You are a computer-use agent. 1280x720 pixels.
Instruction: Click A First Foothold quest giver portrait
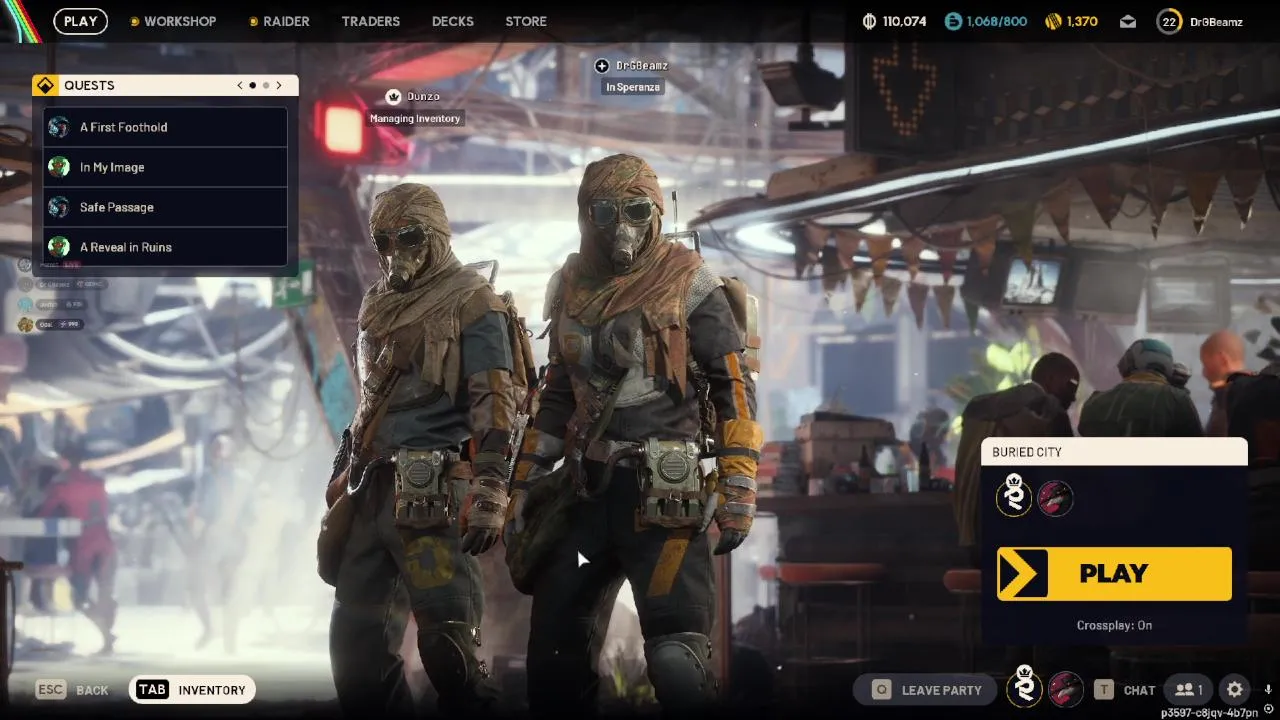coord(59,127)
